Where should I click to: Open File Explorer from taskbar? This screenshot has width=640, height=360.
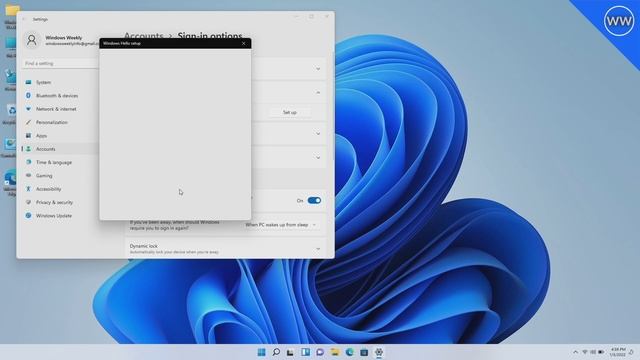pos(335,352)
